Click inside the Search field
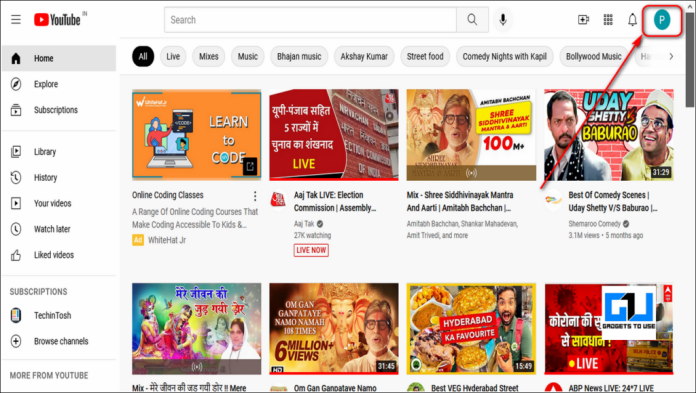This screenshot has height=393, width=696. [310, 20]
